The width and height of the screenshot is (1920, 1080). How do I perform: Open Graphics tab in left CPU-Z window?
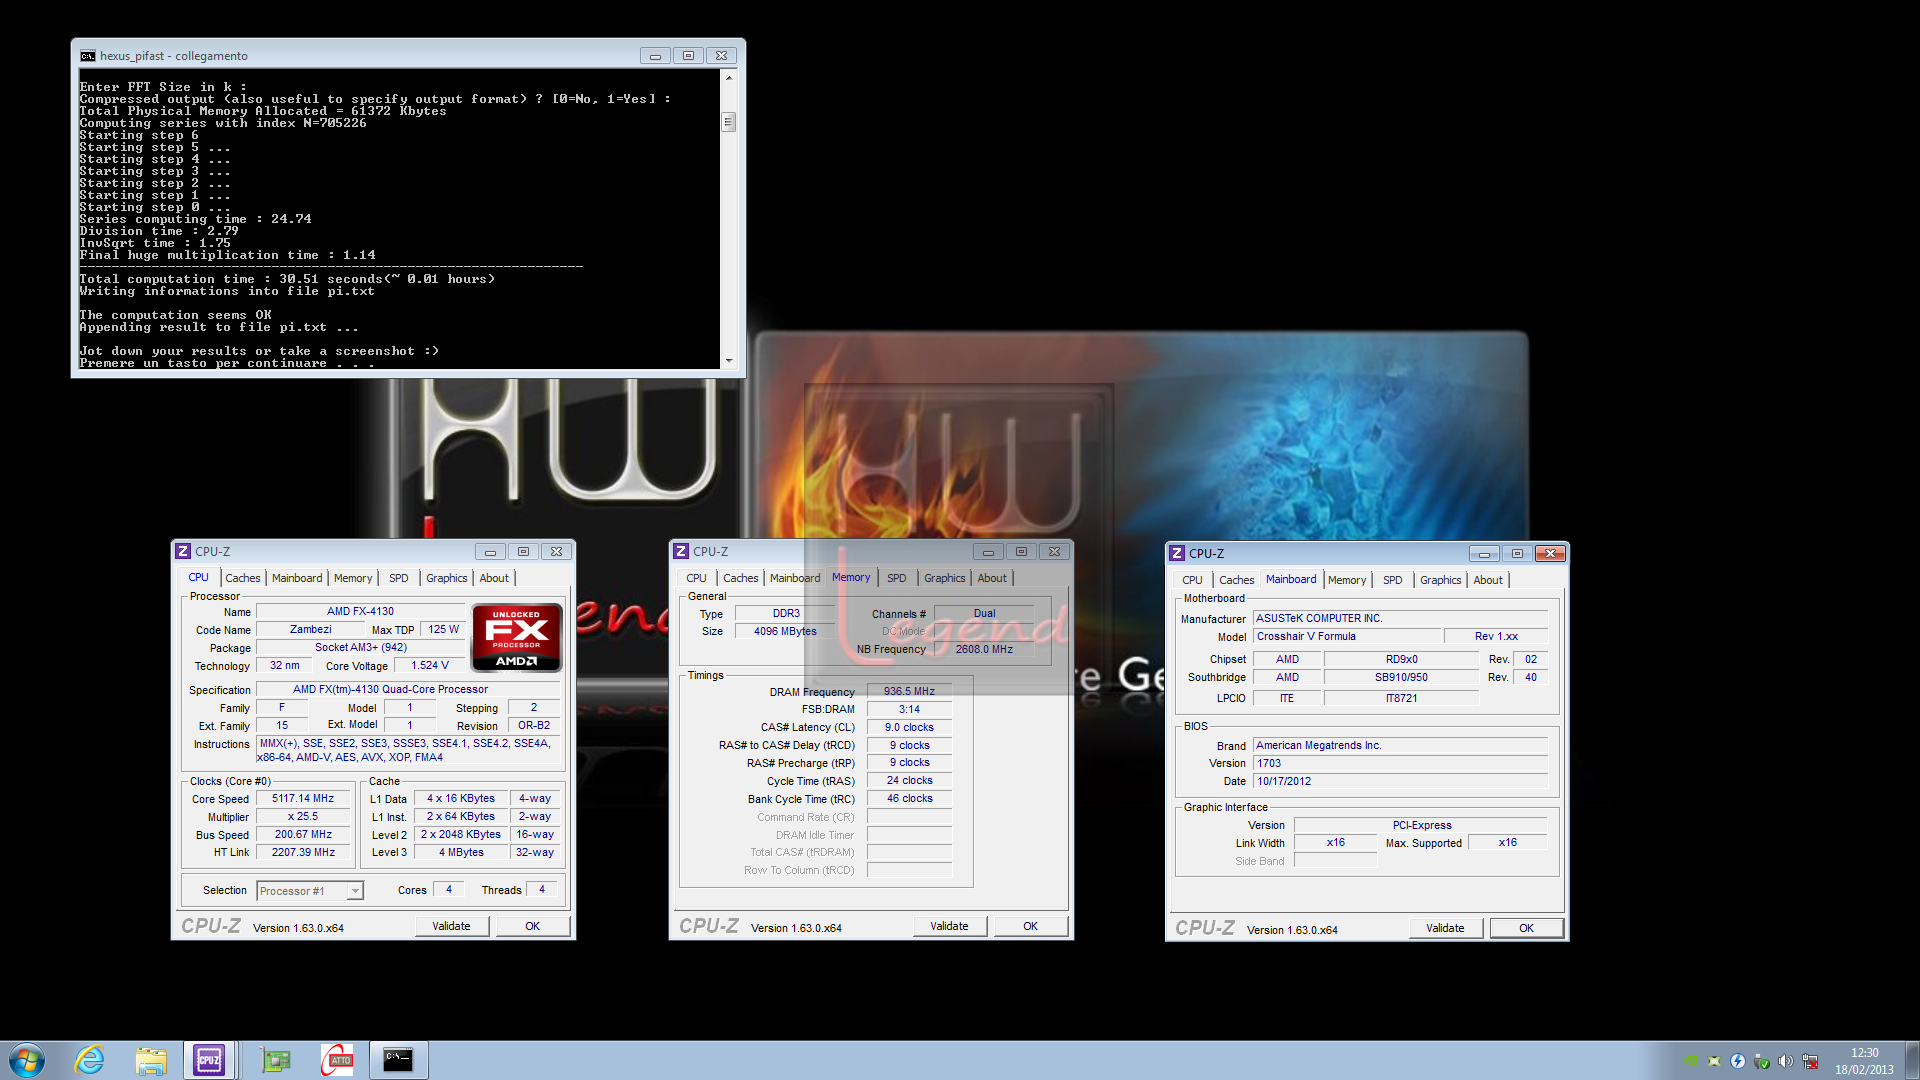(x=446, y=578)
